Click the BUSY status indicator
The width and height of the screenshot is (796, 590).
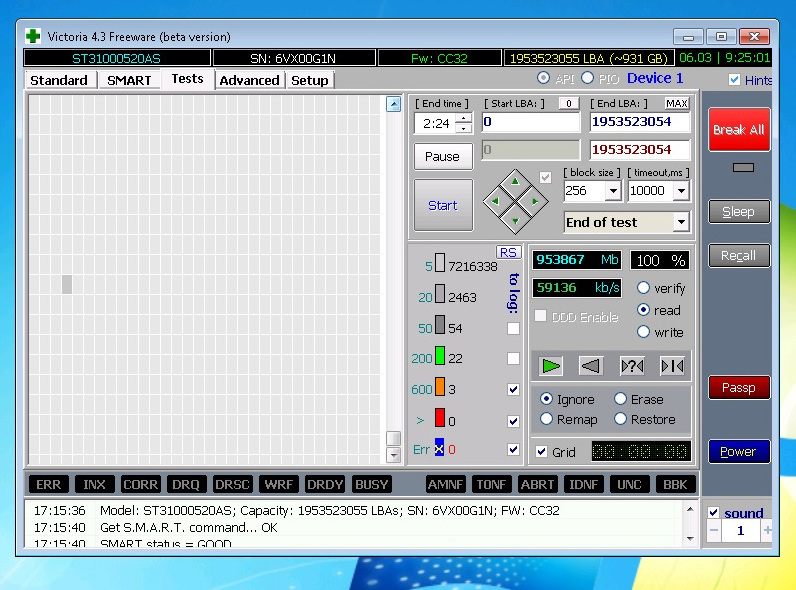371,484
